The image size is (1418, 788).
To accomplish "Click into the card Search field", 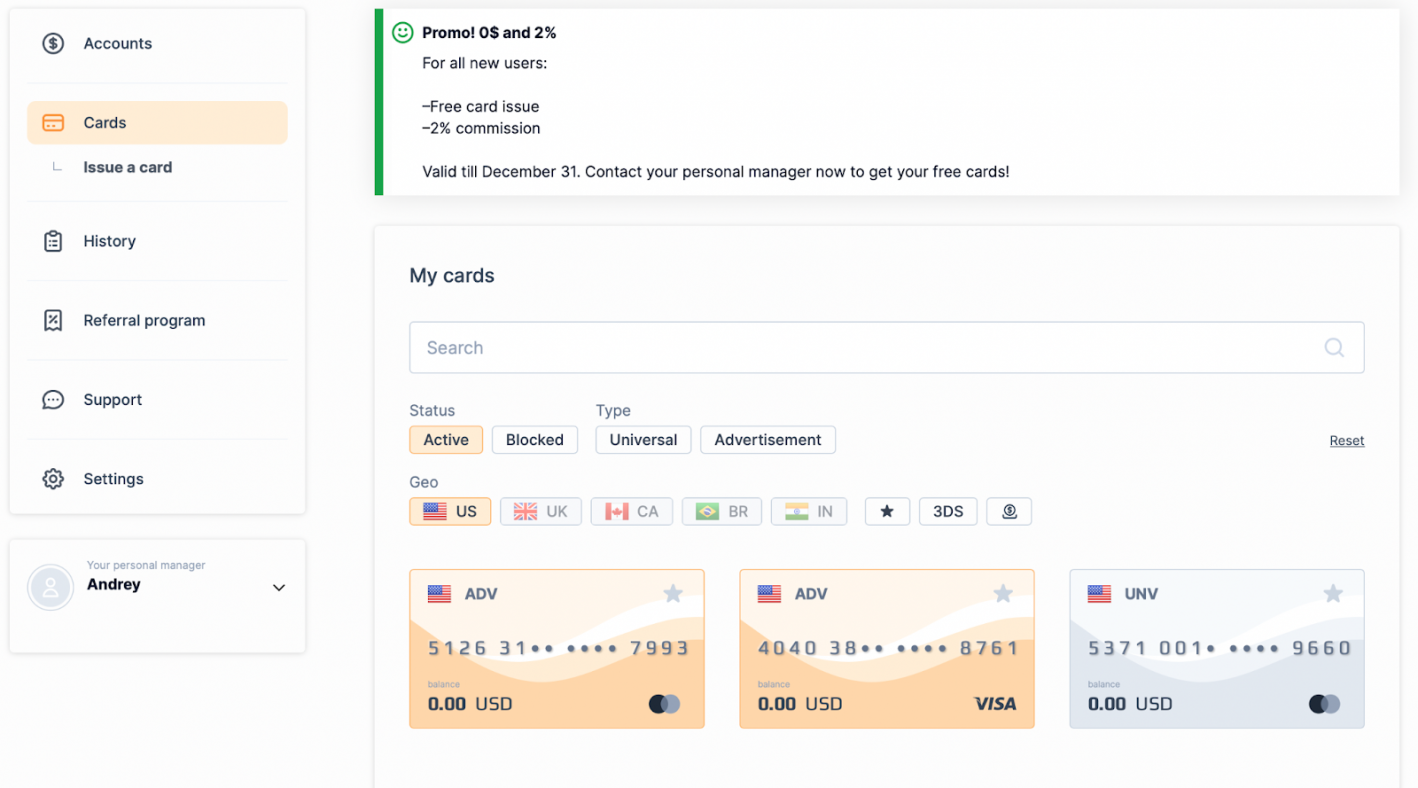I will tap(887, 348).
